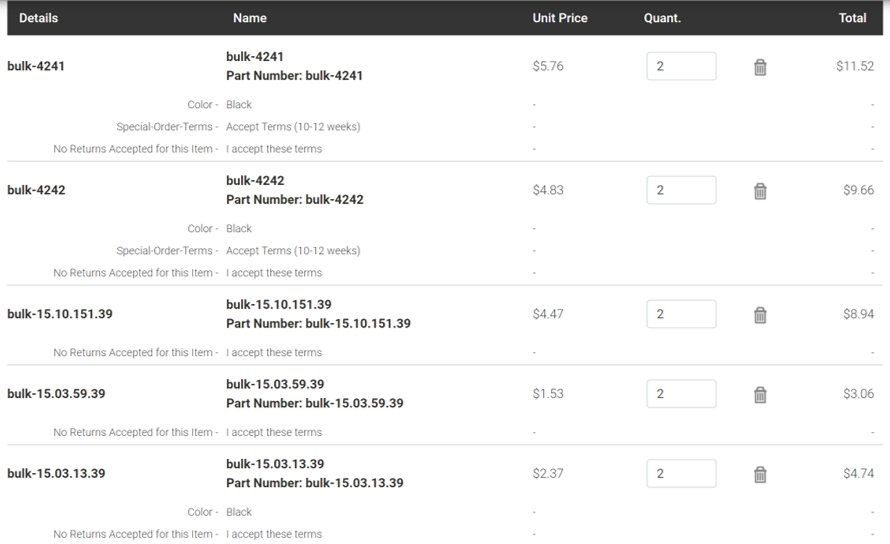Remove bulk-15.03.13.39 with the trash icon

[760, 474]
